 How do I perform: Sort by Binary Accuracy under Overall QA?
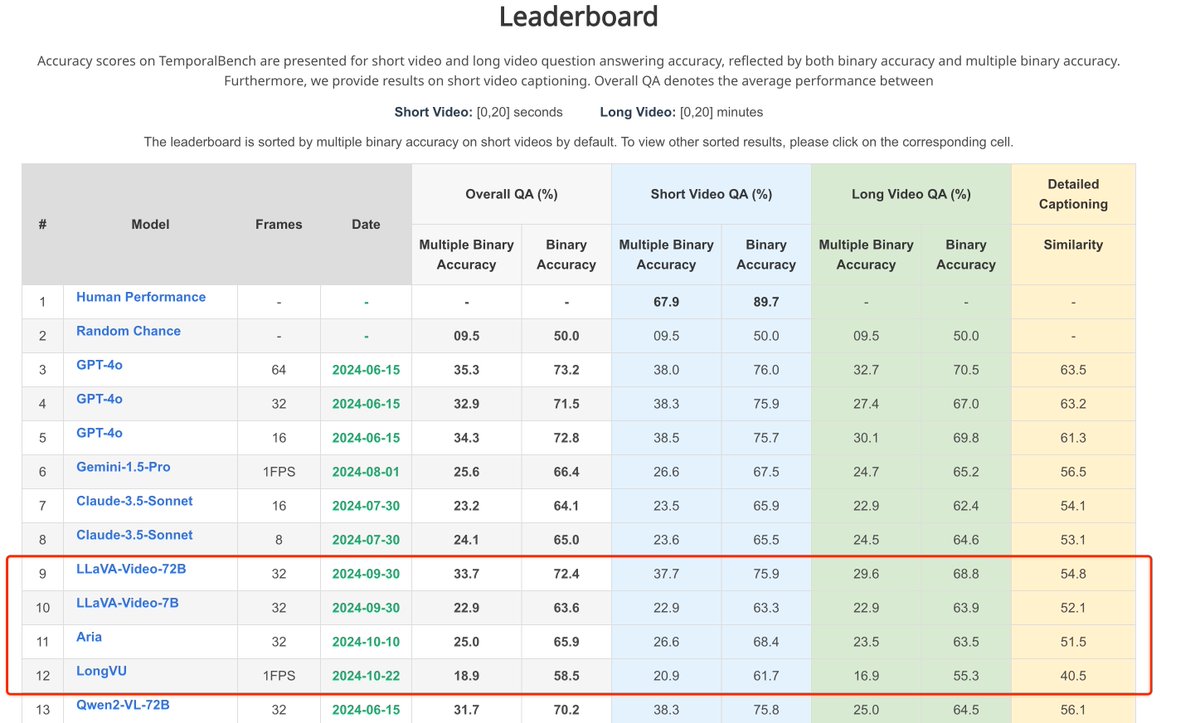[566, 254]
